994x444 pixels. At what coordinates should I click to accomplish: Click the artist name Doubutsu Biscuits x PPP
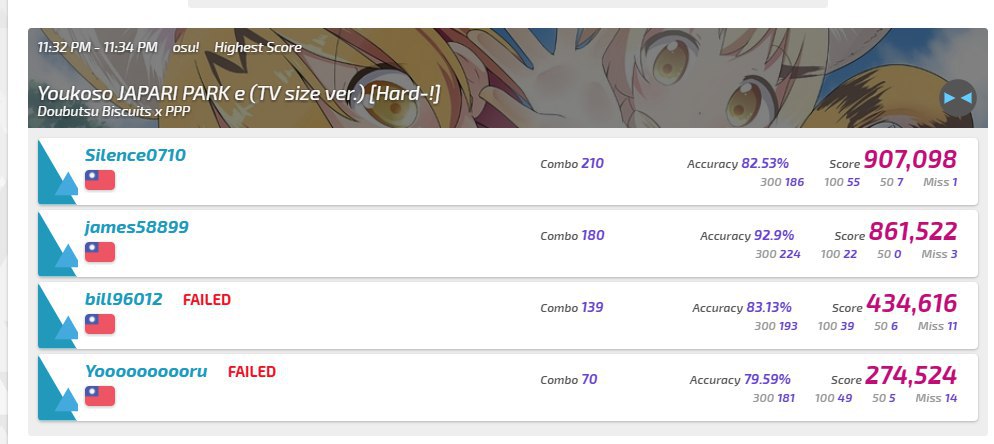coord(113,112)
